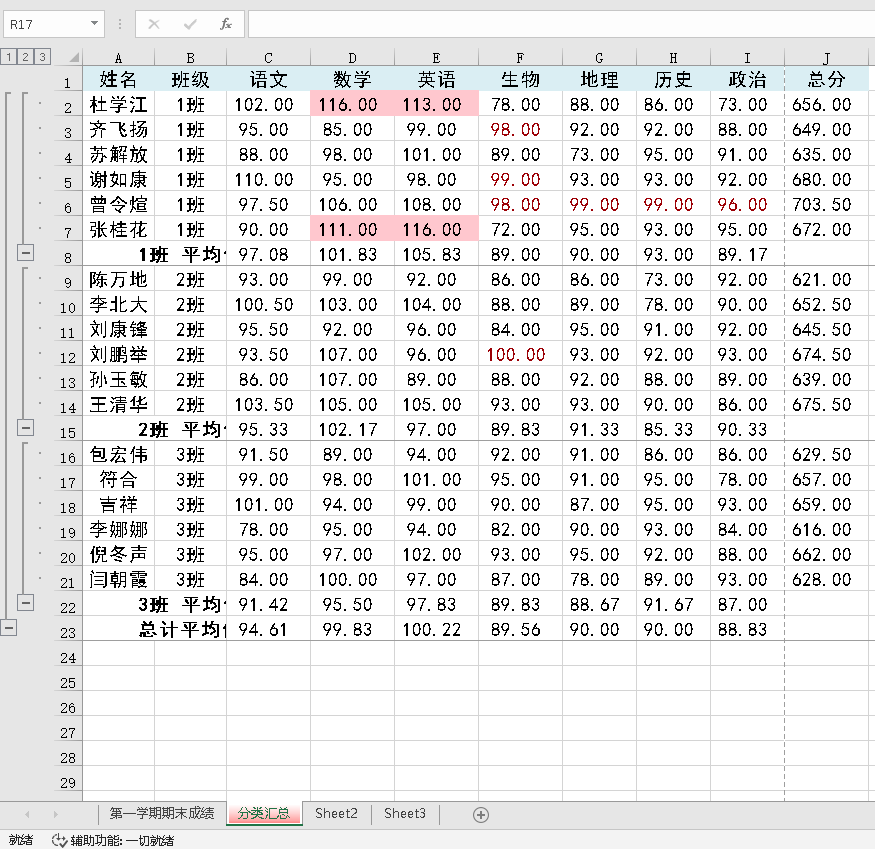Collapse the grand total outline group
Image resolution: width=875 pixels, height=849 pixels.
[x=9, y=627]
